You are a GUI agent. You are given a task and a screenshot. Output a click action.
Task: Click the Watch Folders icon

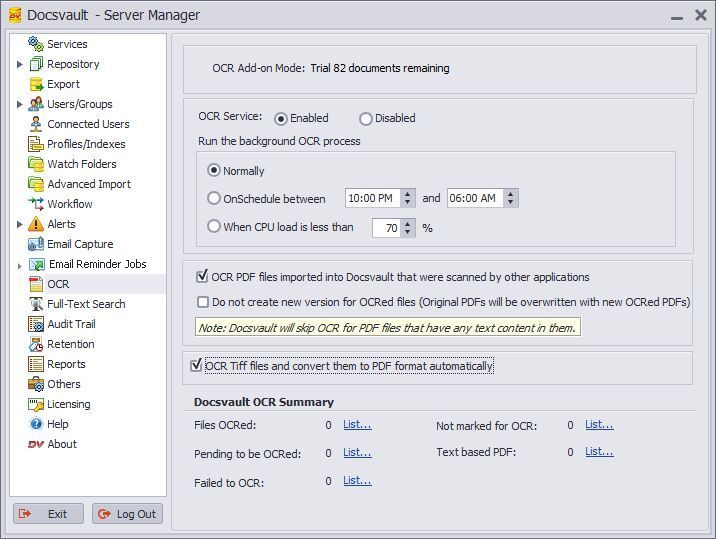pyautogui.click(x=36, y=164)
